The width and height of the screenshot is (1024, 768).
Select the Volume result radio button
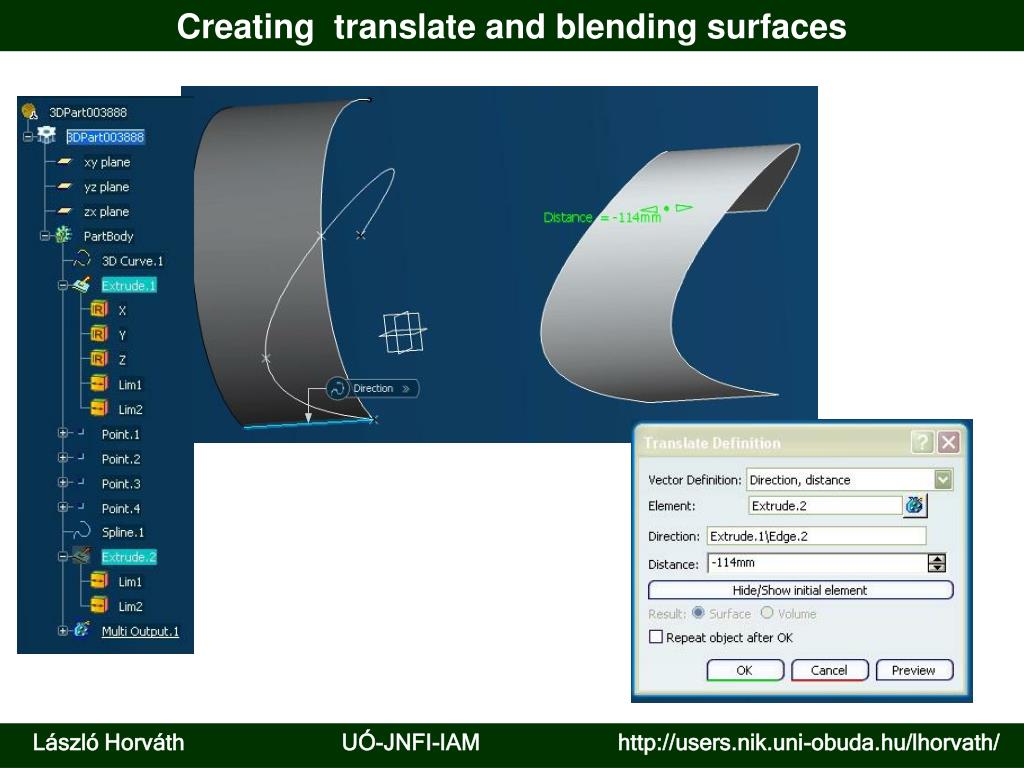[767, 613]
